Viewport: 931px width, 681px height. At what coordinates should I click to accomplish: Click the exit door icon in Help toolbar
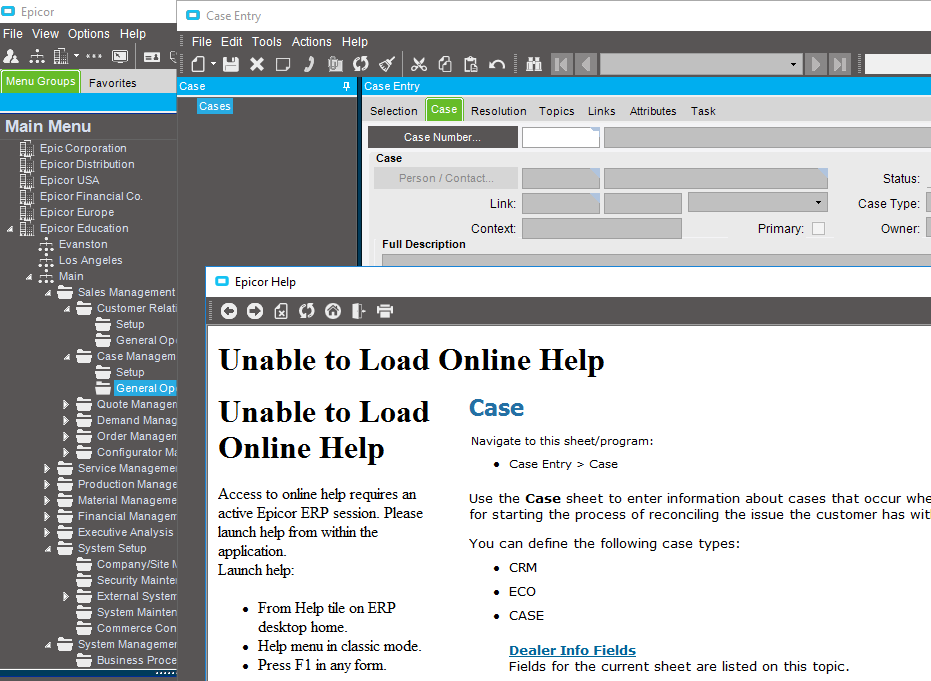[359, 311]
